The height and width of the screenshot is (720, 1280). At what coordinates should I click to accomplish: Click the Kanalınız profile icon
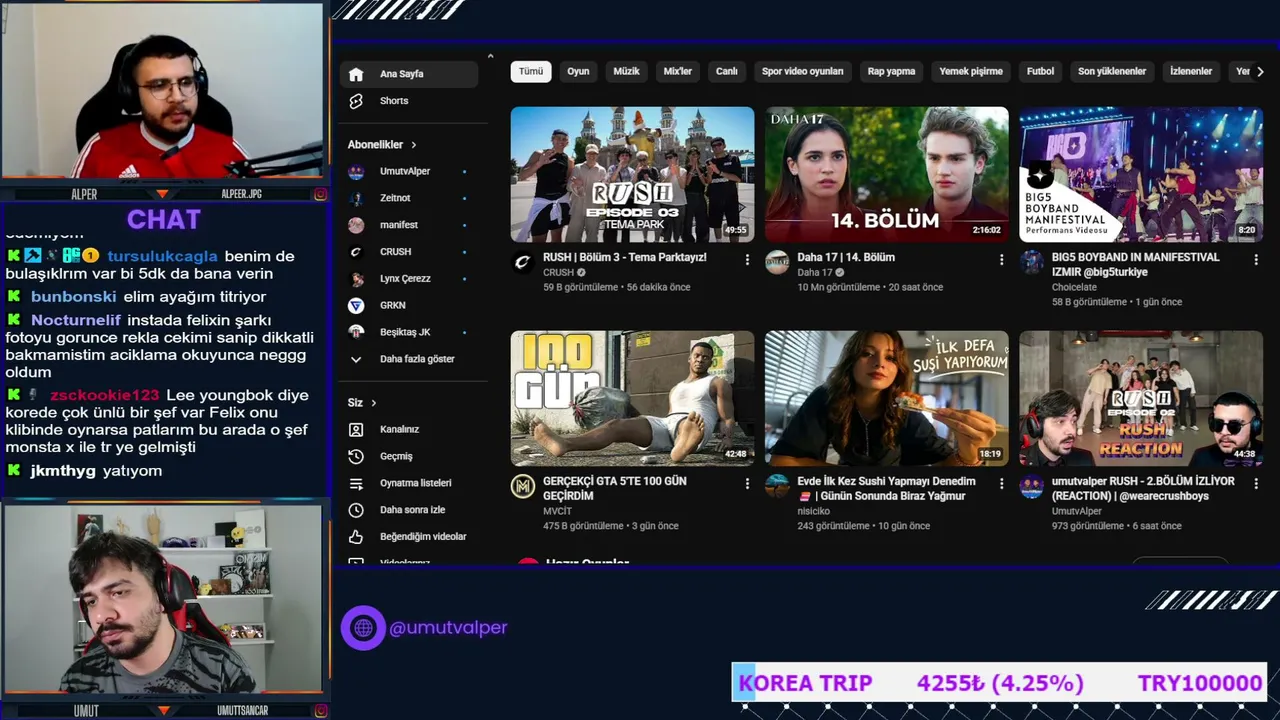click(x=356, y=429)
